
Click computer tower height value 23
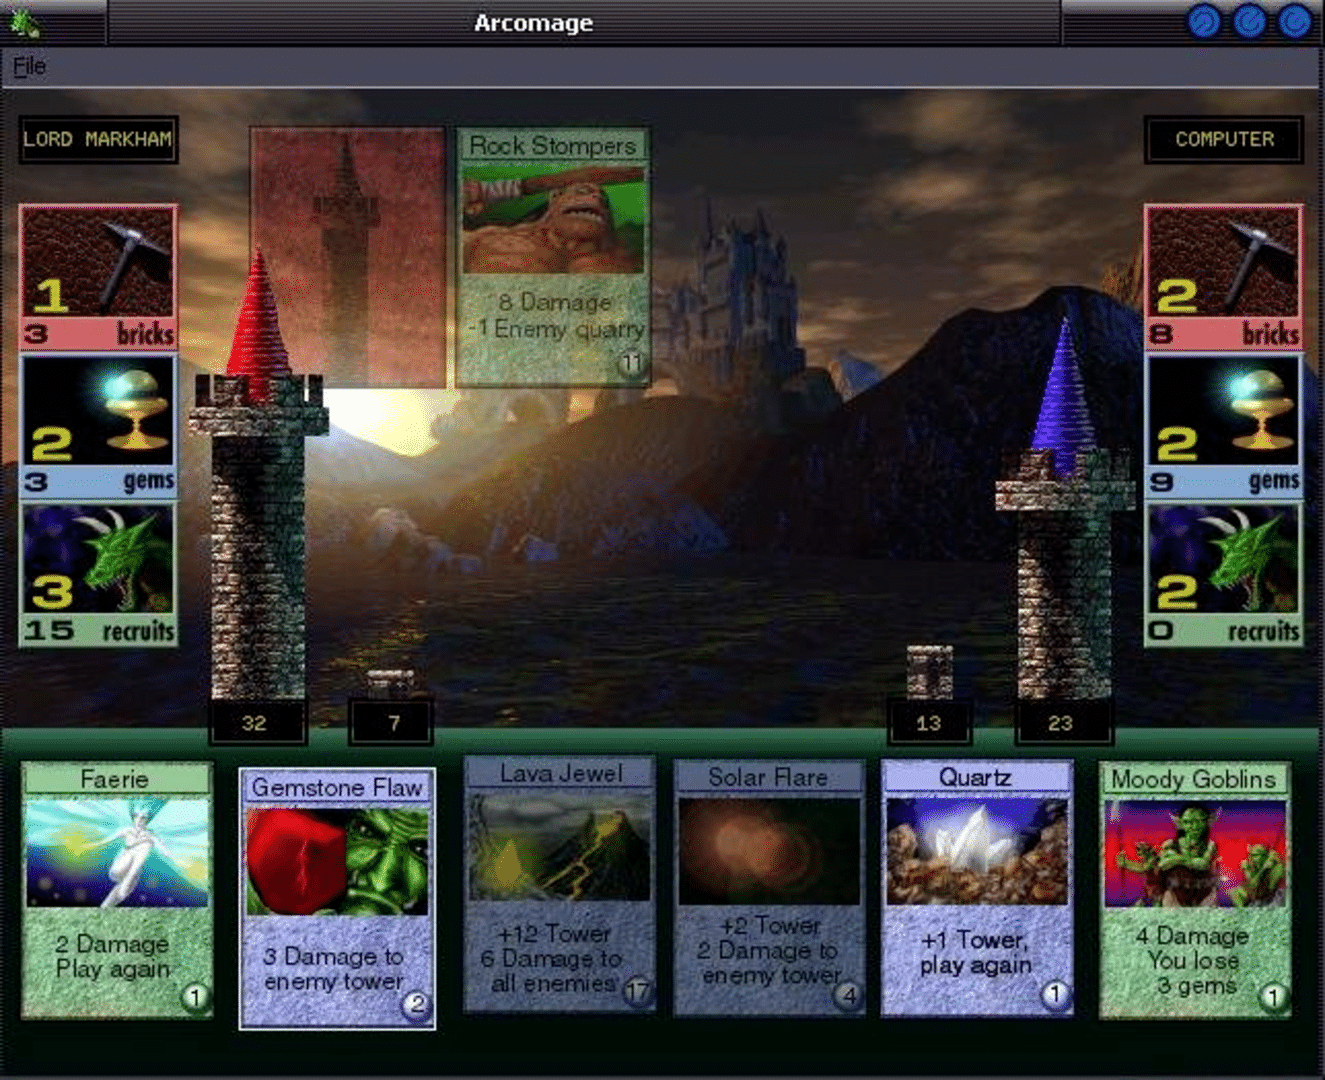pos(1061,723)
